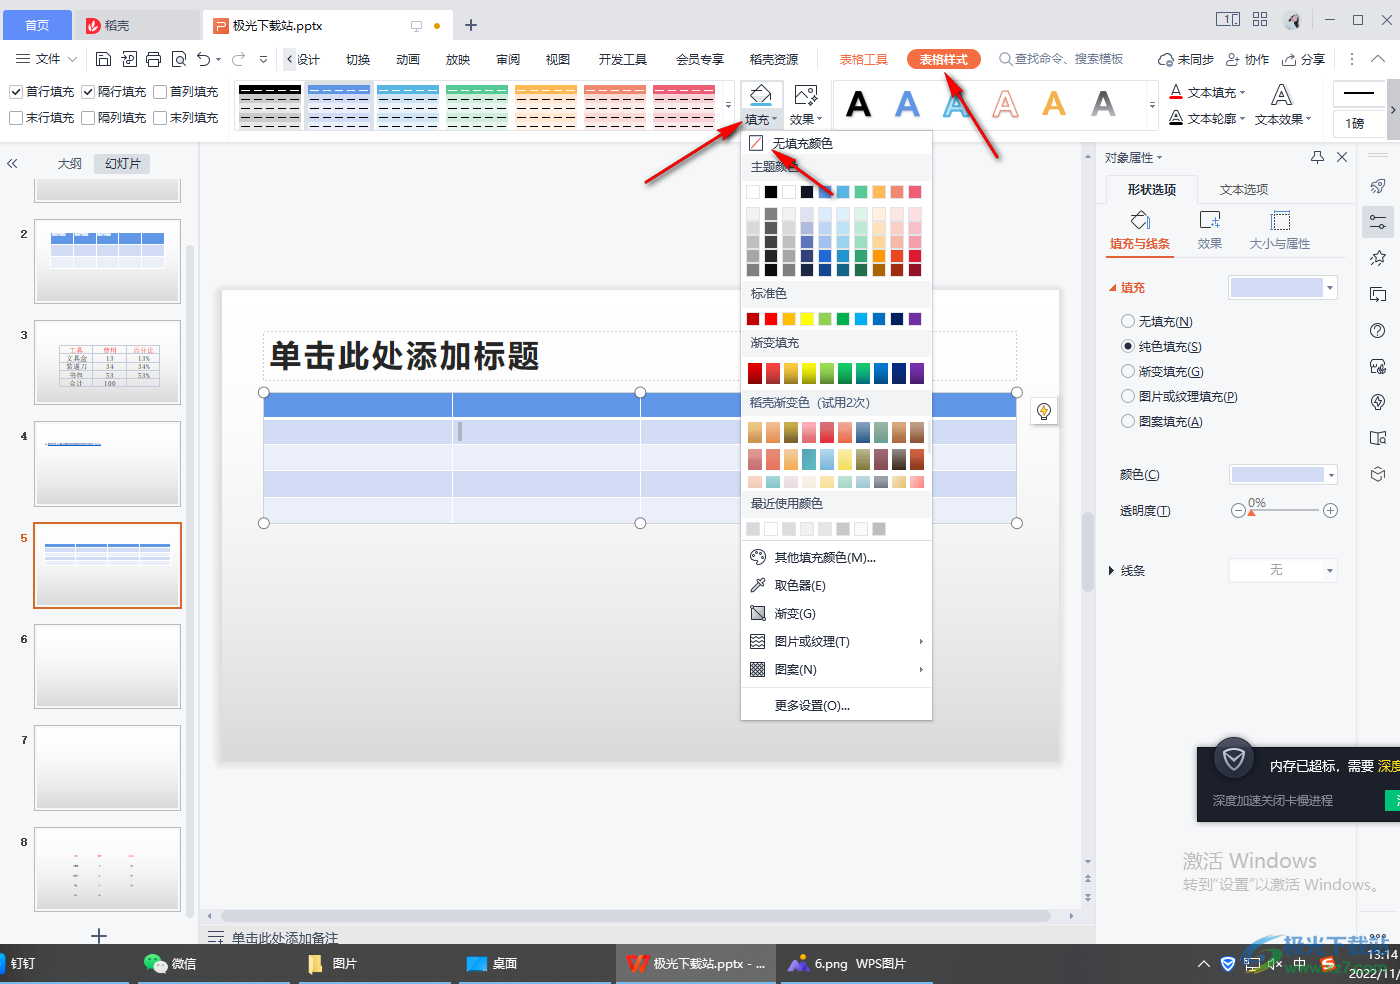This screenshot has height=984, width=1400.
Task: Open WeChat 微信 from the taskbar
Action: 170,963
